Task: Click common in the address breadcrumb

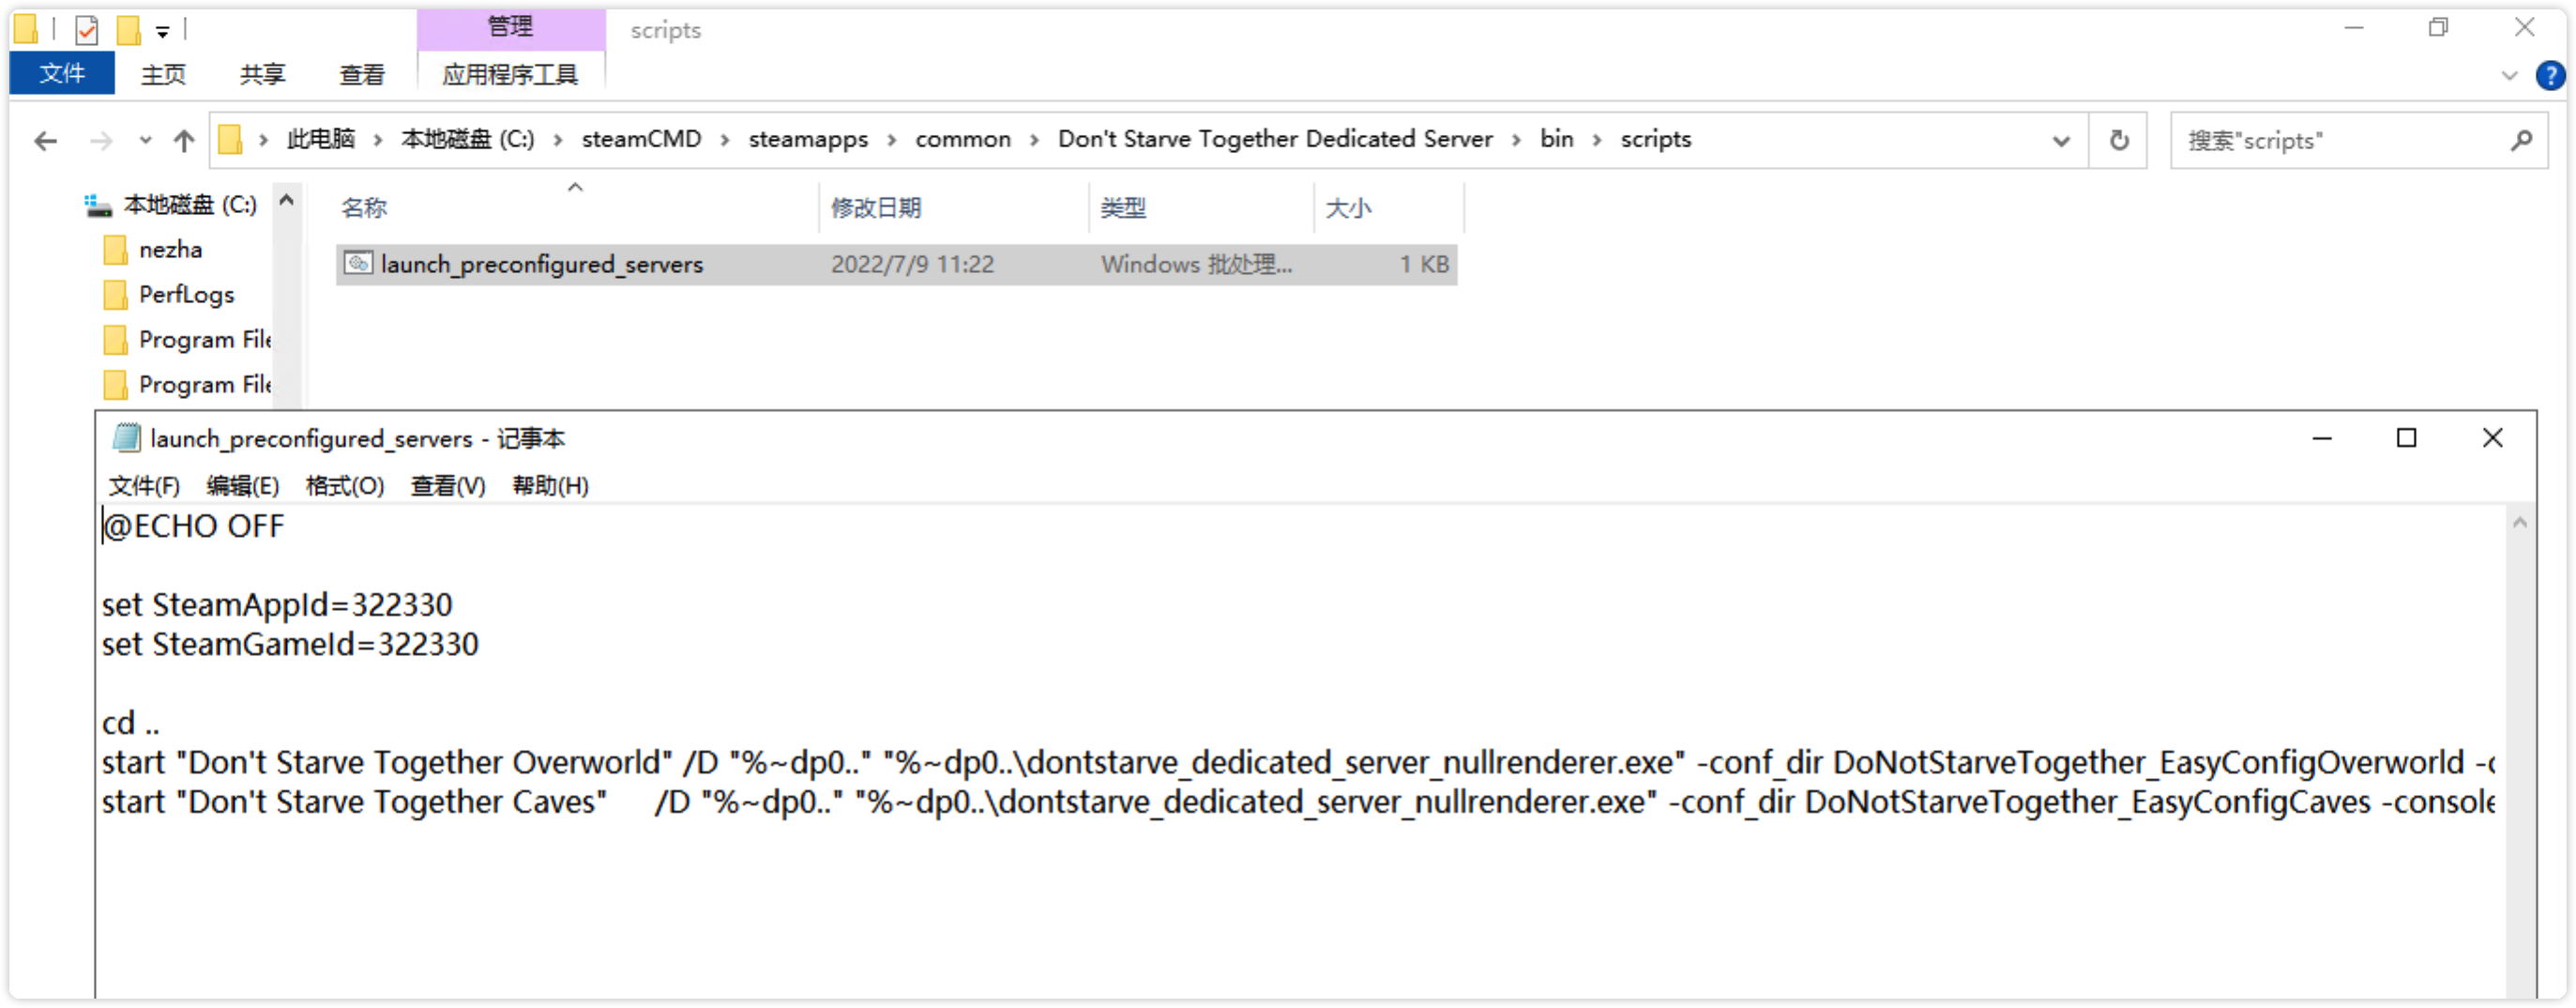Action: click(963, 139)
